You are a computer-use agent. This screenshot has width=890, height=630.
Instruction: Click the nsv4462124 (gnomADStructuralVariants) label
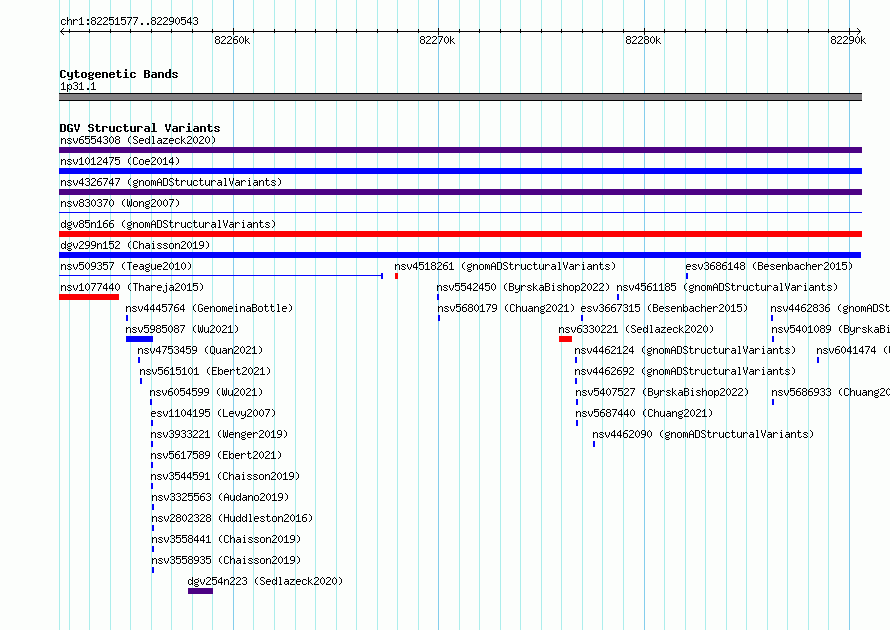pos(685,350)
